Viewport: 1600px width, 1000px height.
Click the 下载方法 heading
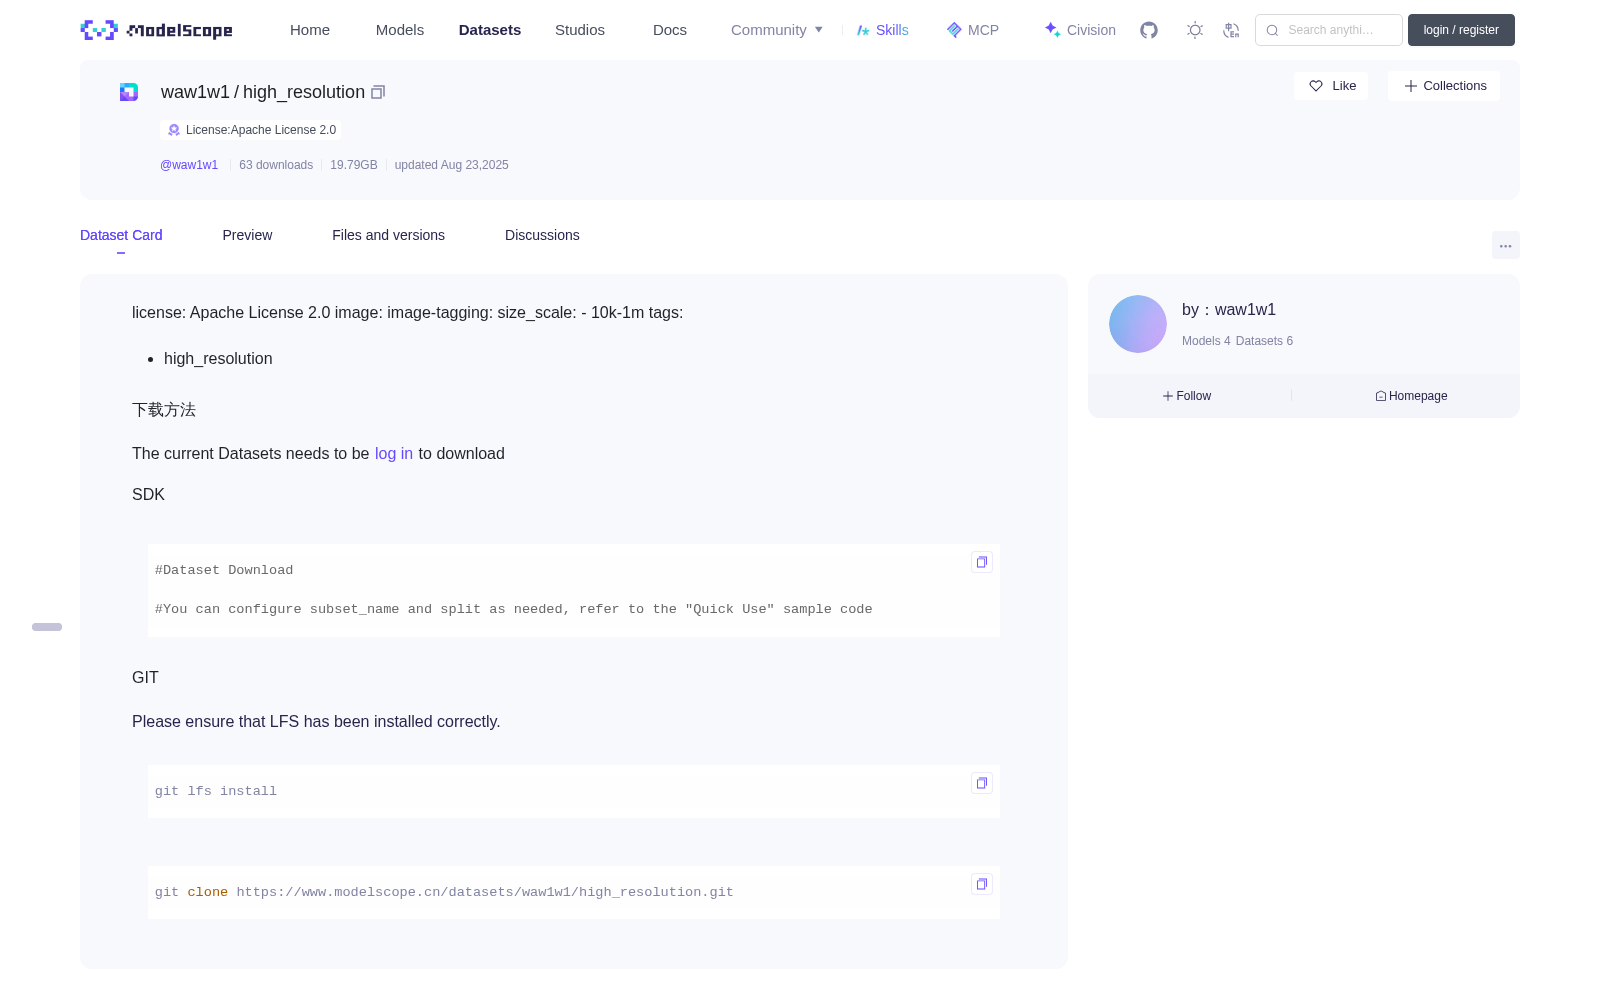point(164,410)
